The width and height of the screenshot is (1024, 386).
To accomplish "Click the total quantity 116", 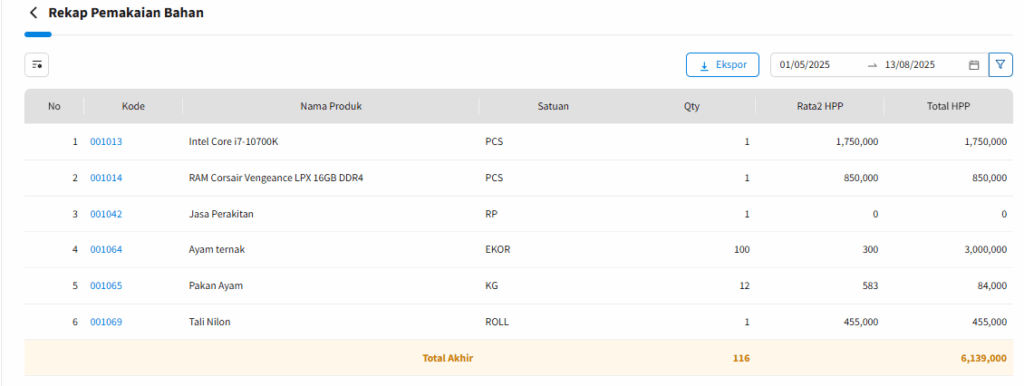I will [x=742, y=358].
